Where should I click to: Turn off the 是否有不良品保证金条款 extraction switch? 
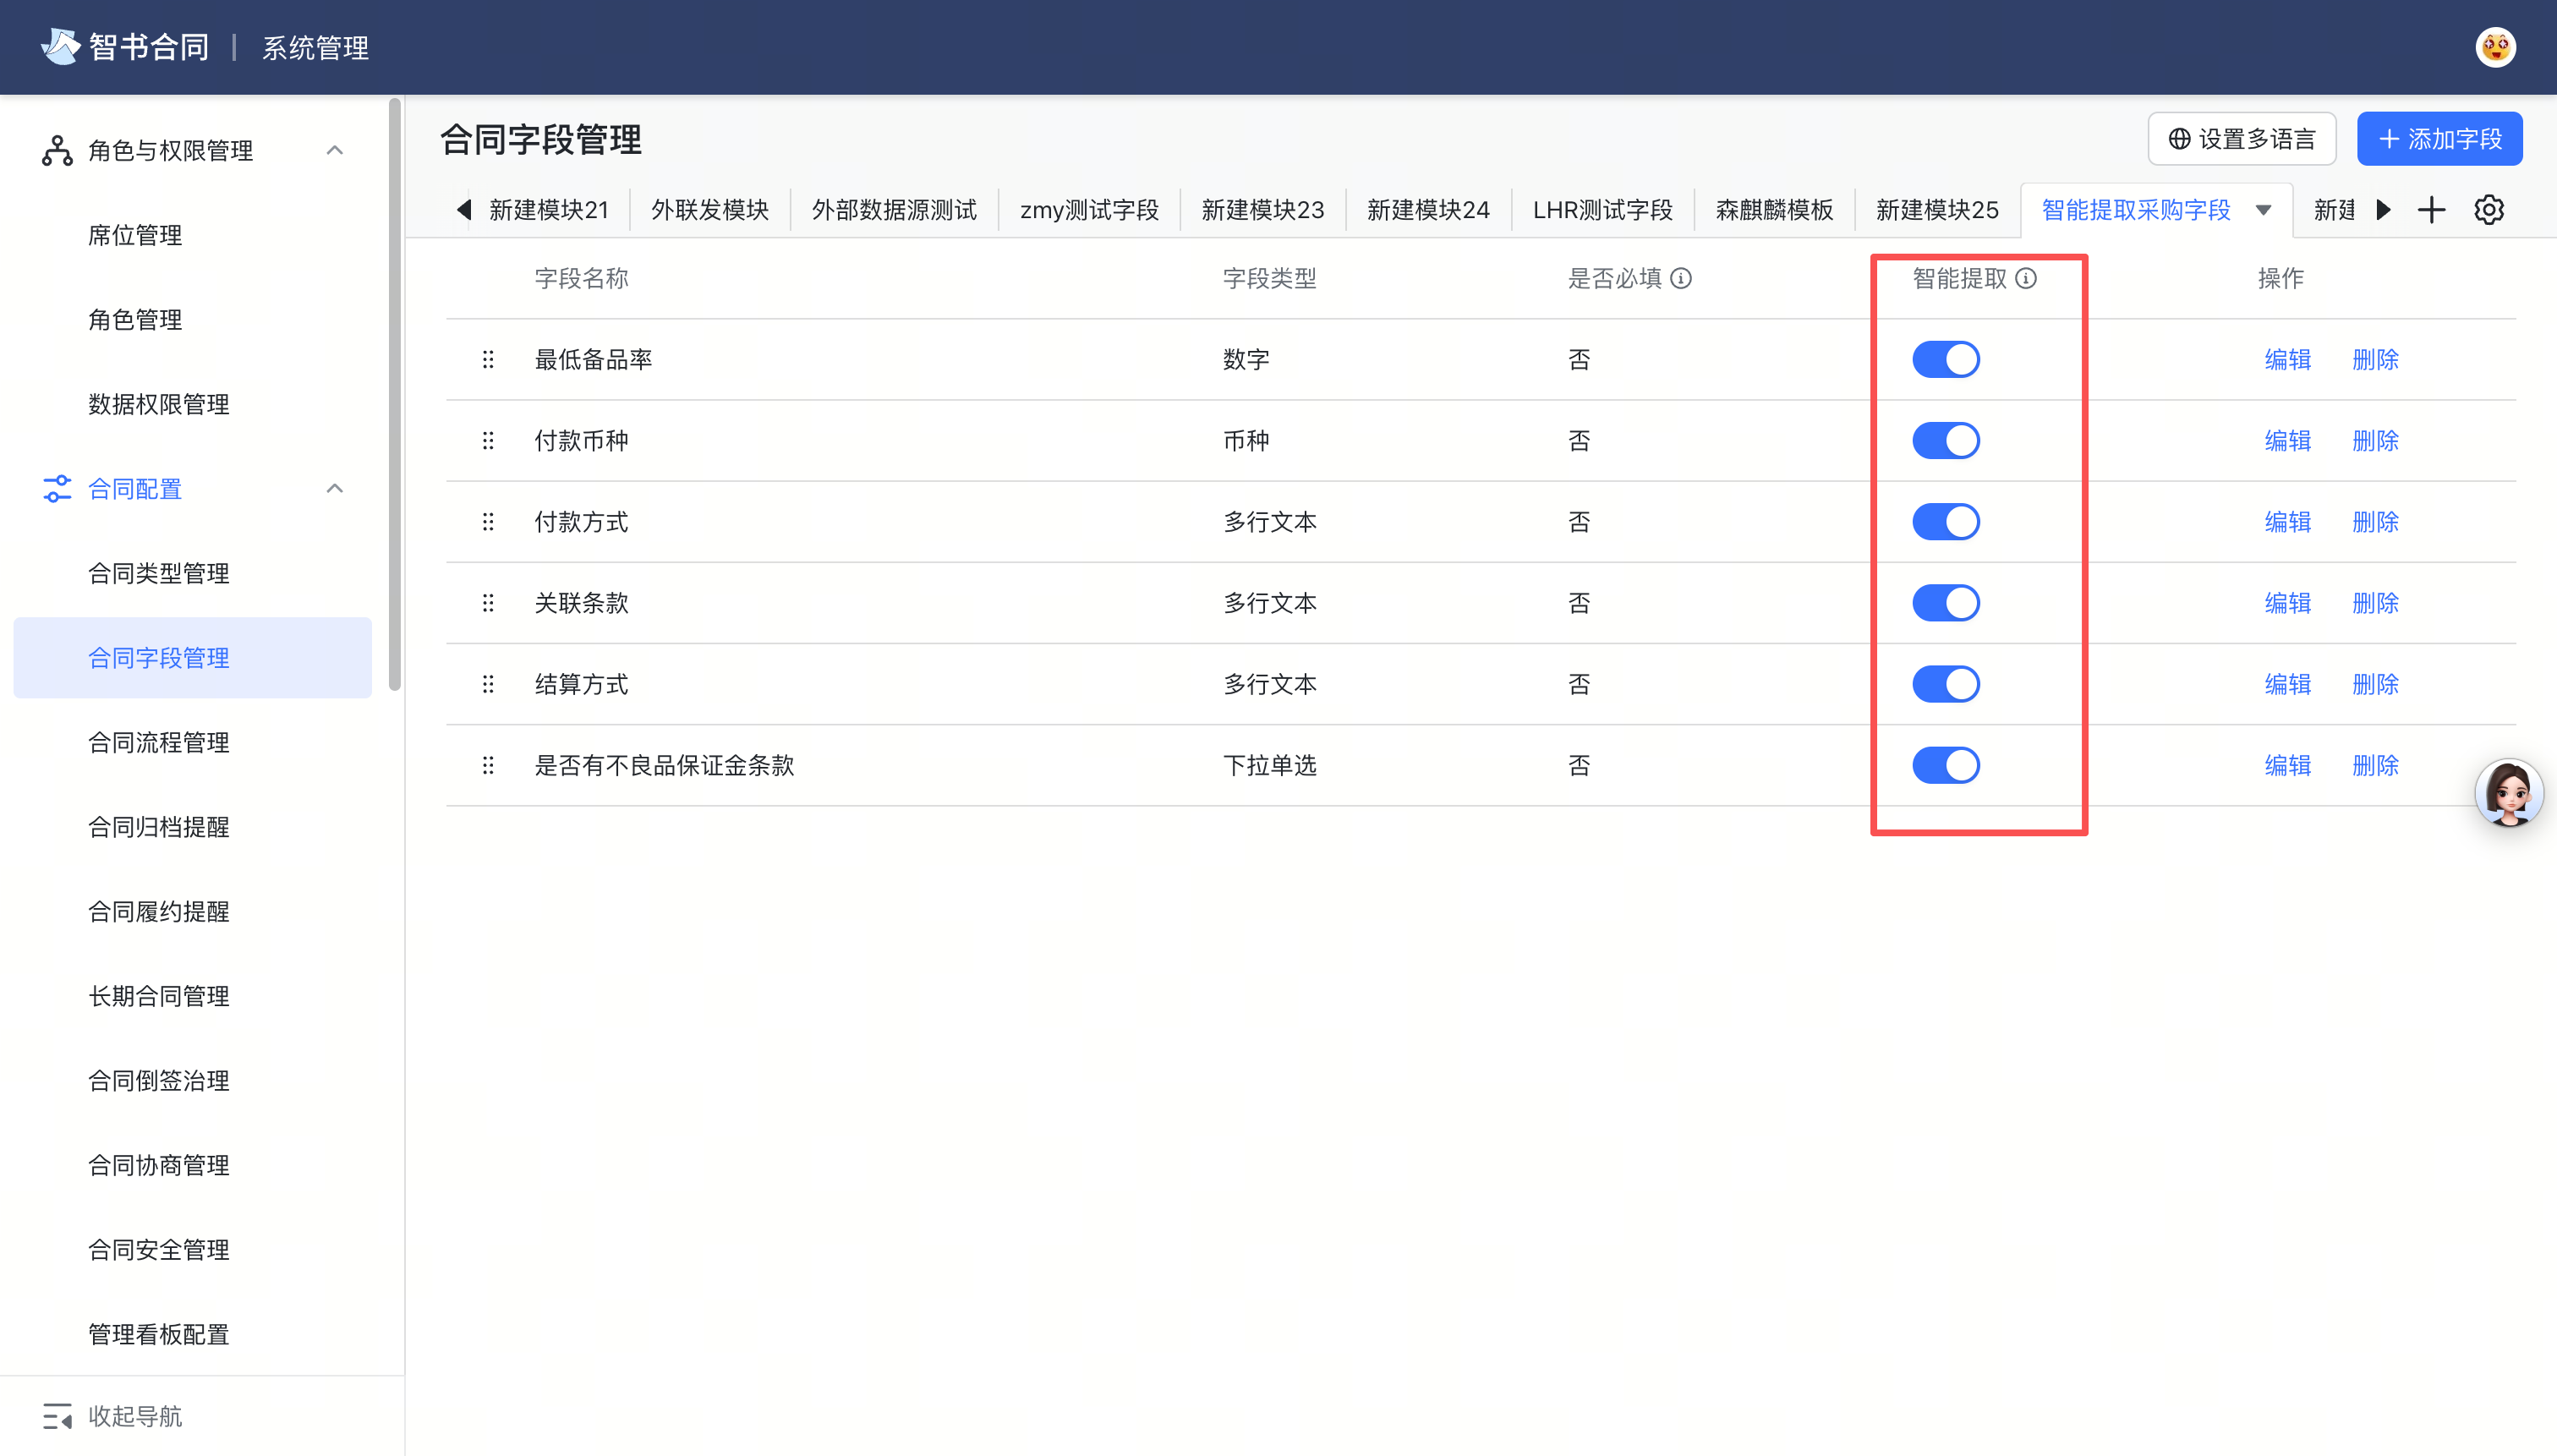pyautogui.click(x=1944, y=765)
